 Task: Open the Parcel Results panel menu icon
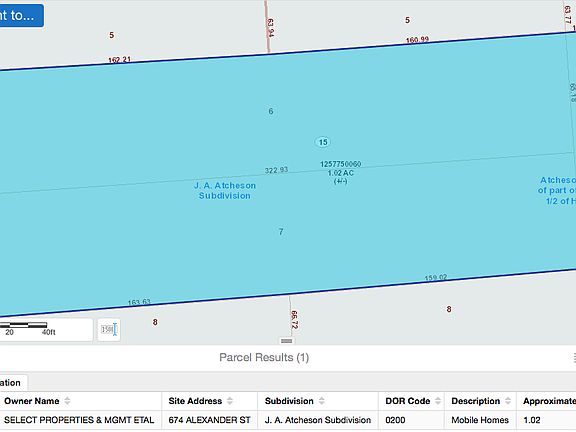pyautogui.click(x=574, y=357)
